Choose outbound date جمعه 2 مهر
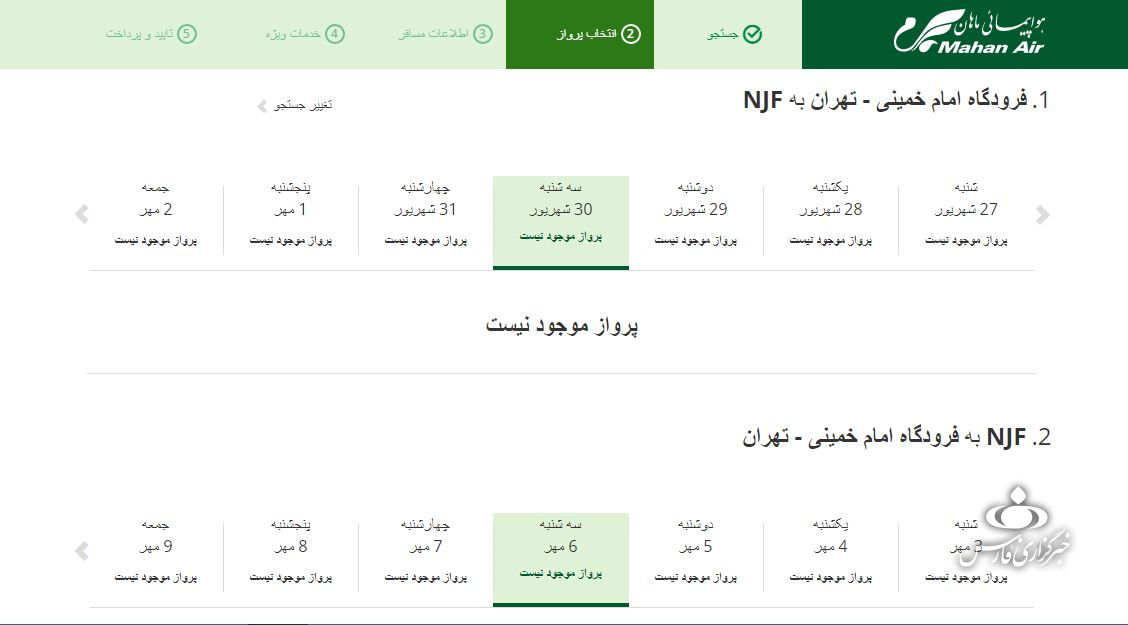Image resolution: width=1128 pixels, height=625 pixels. pos(156,214)
